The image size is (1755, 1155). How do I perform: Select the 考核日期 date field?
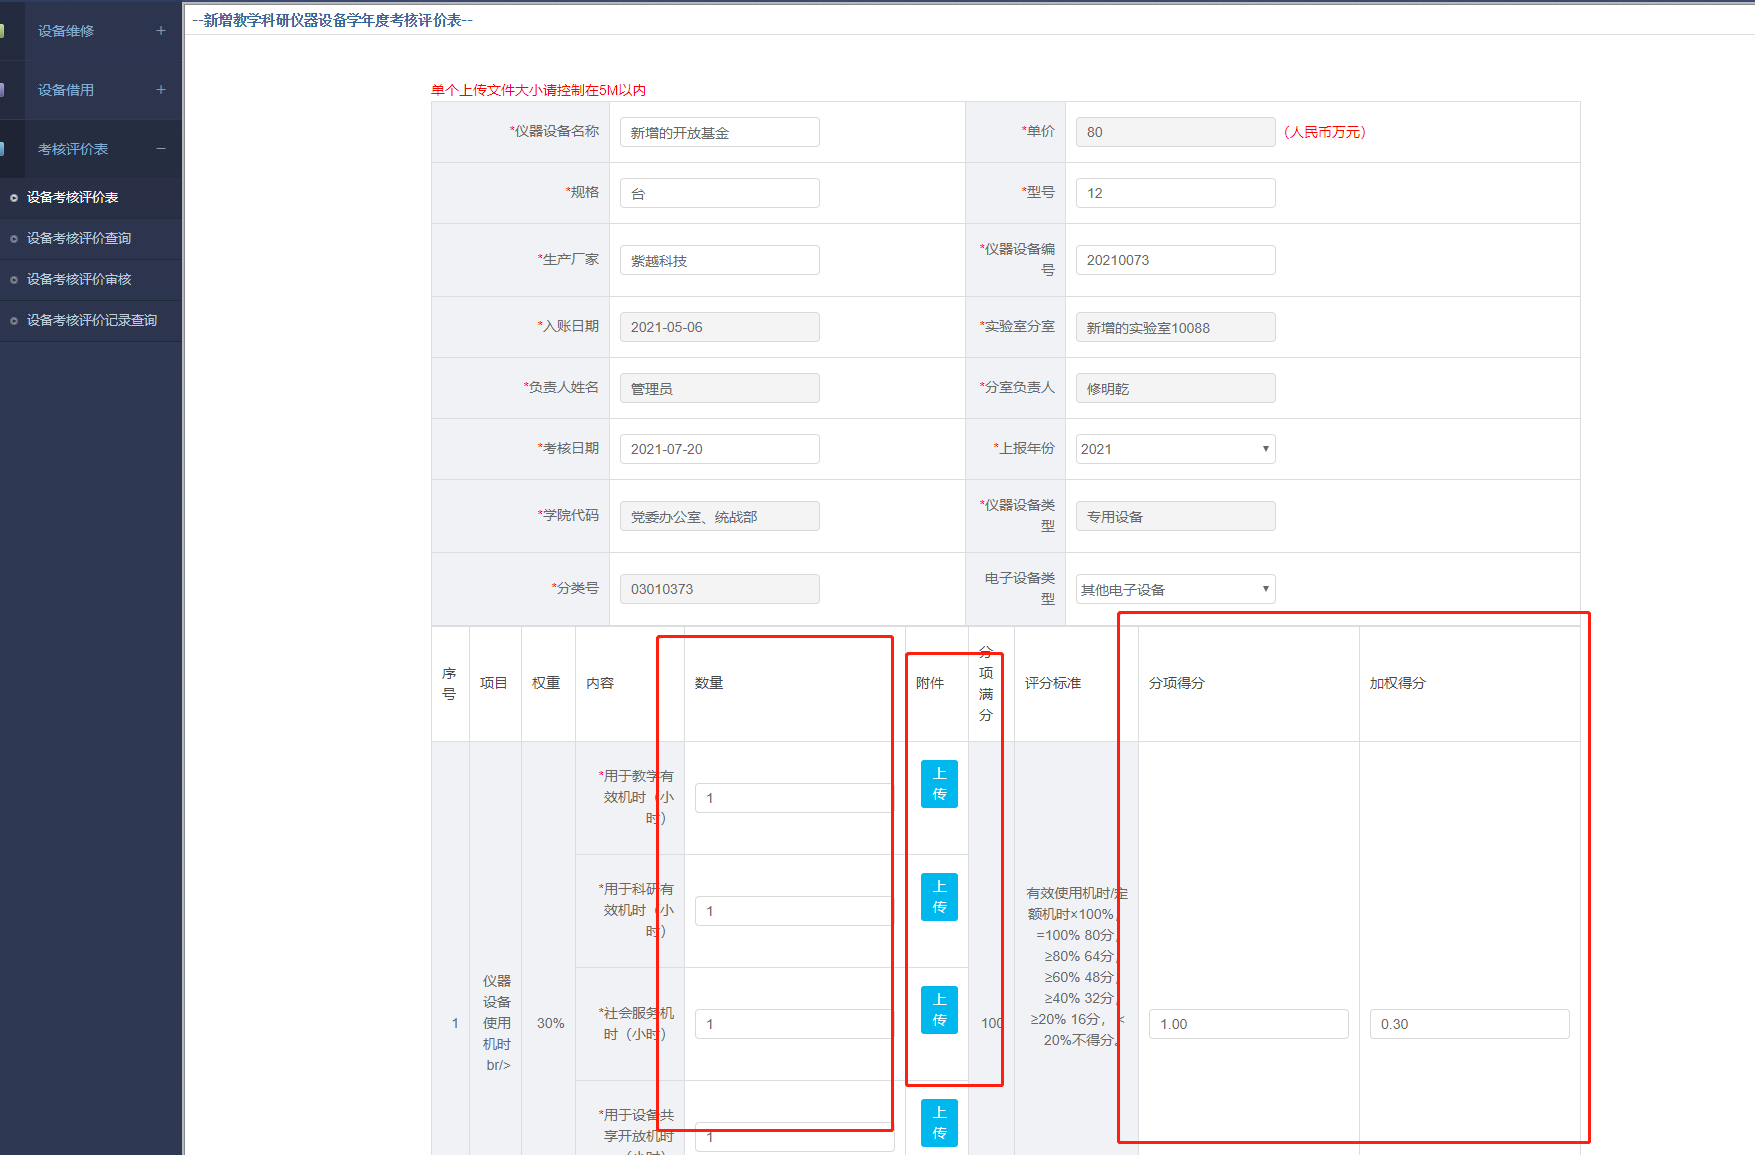(719, 450)
